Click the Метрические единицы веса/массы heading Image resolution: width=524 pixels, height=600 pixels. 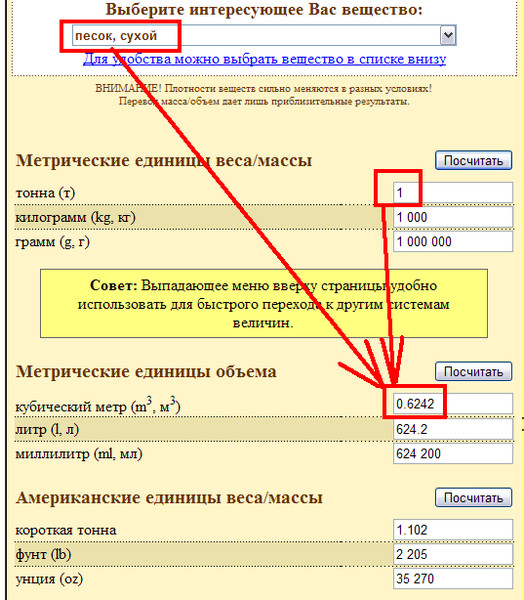pyautogui.click(x=164, y=160)
